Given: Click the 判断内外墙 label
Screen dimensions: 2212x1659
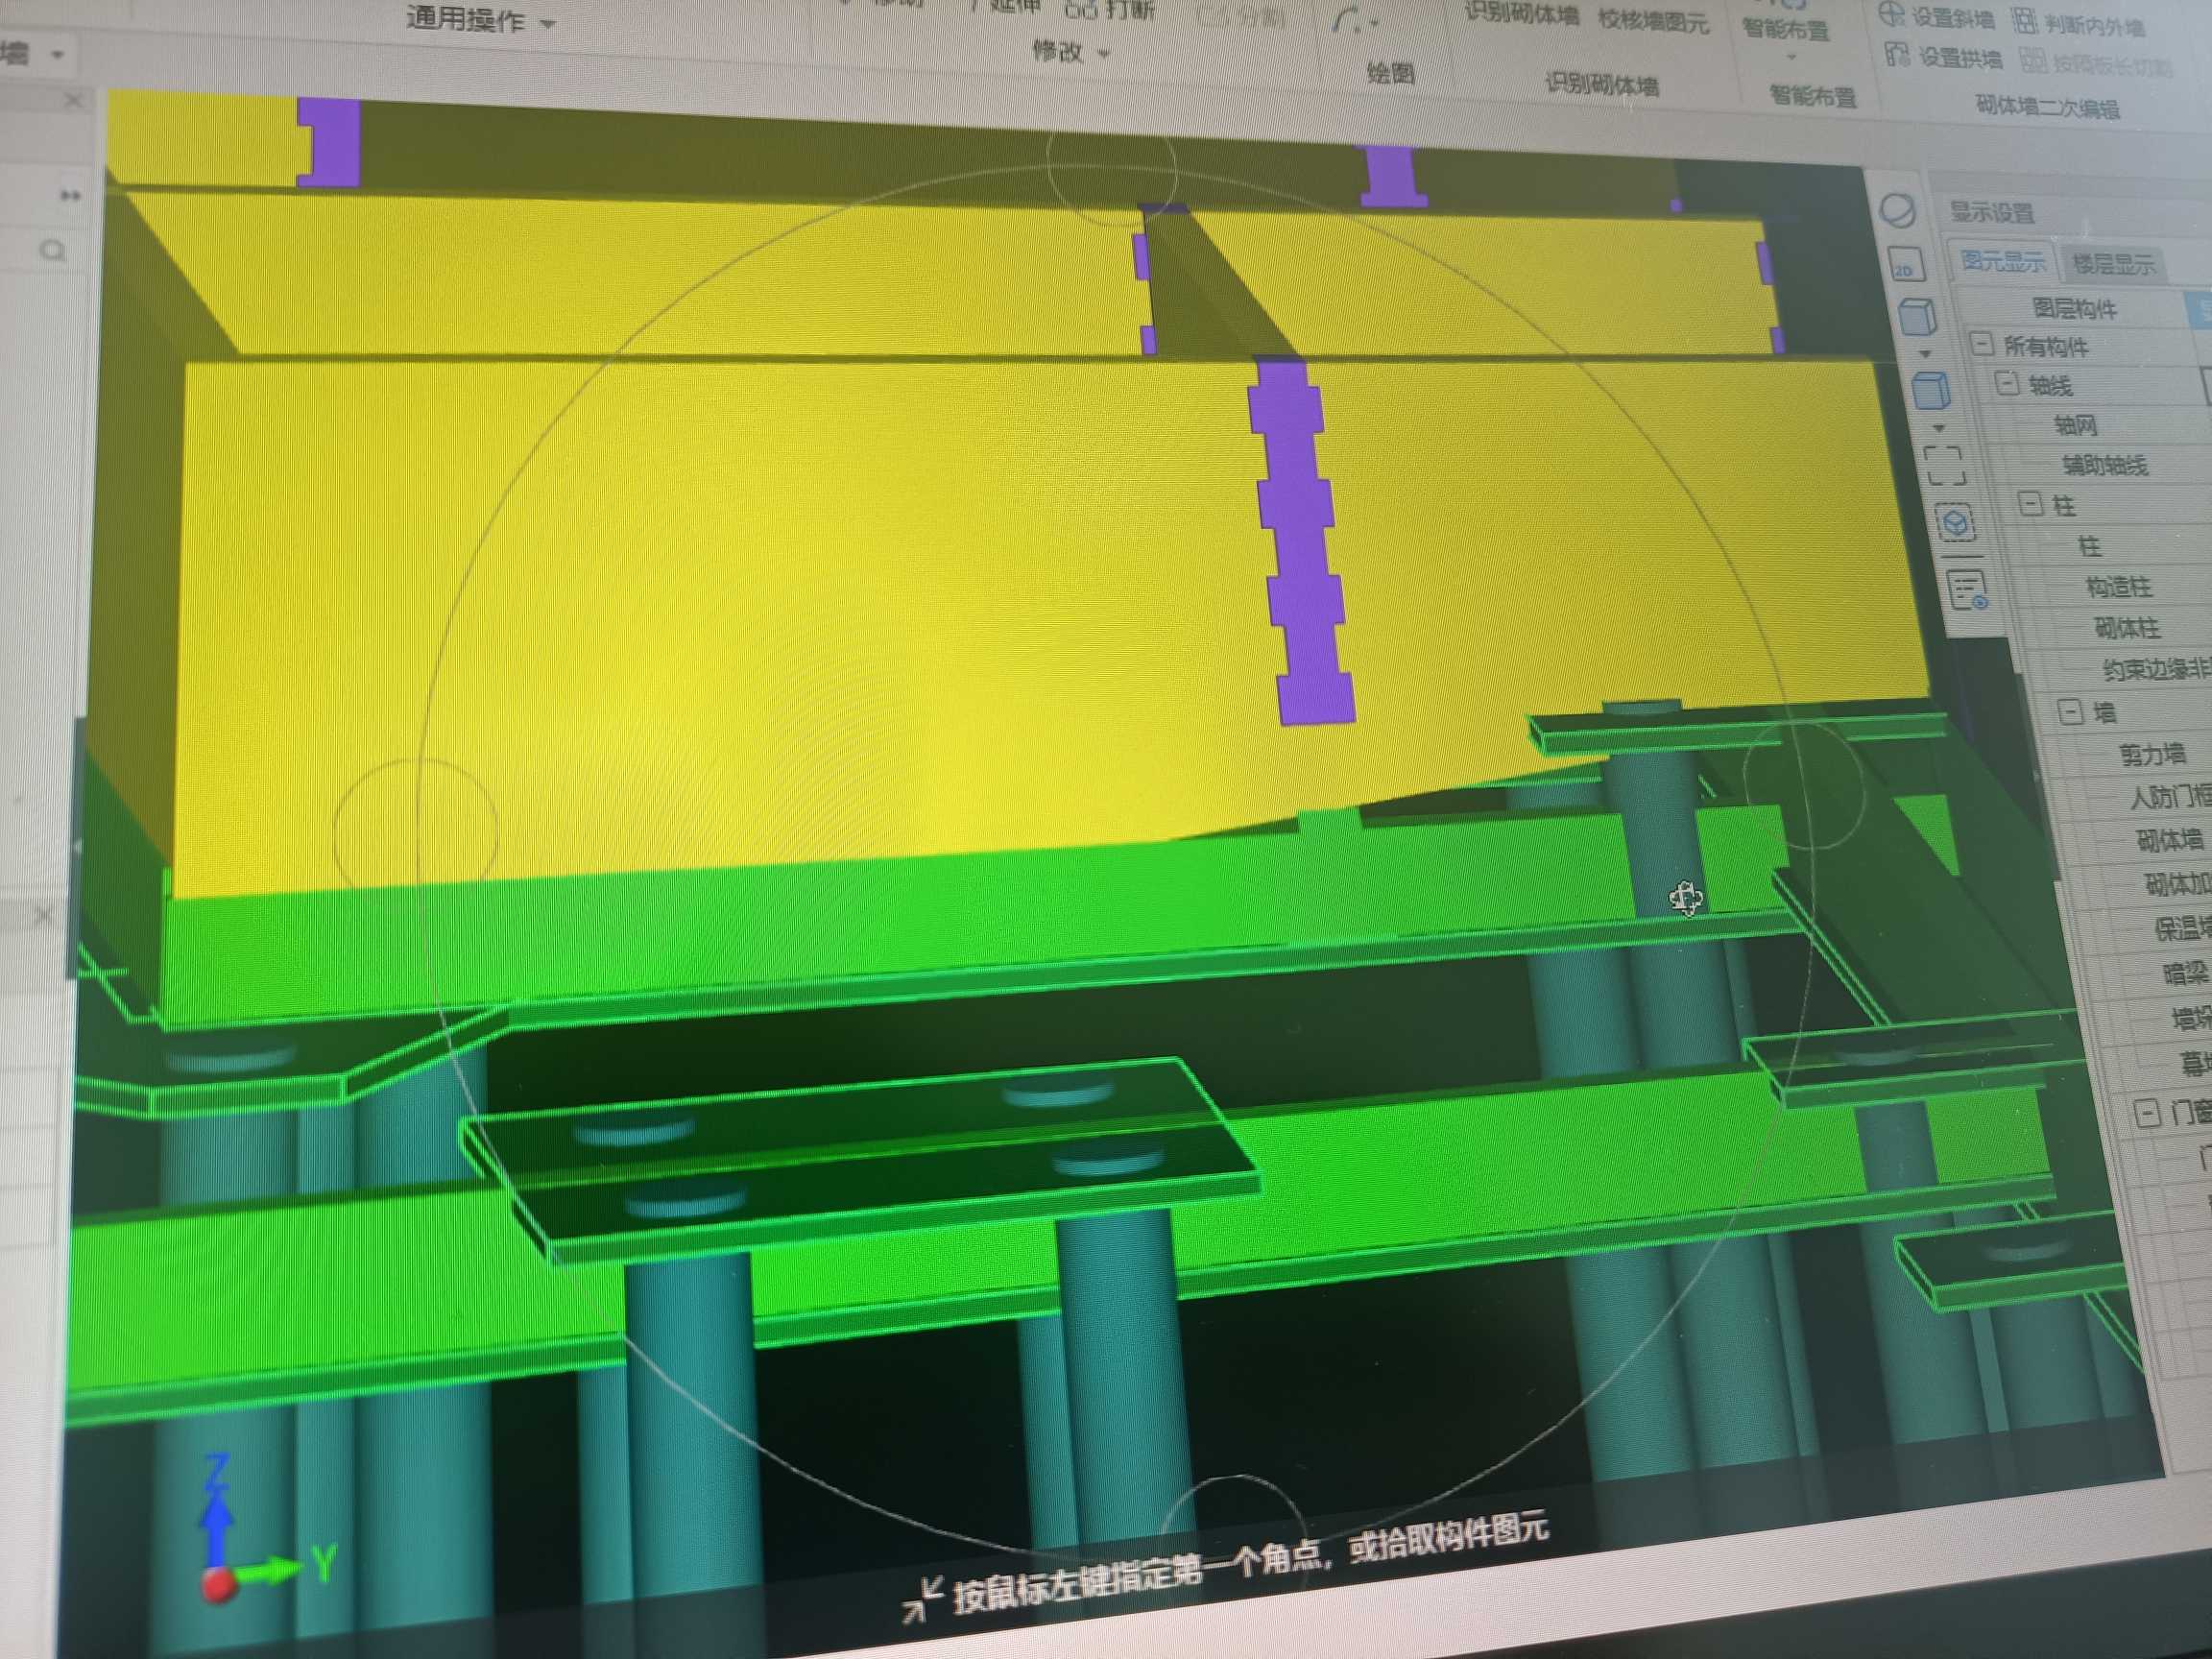Looking at the screenshot, I should click(2094, 26).
